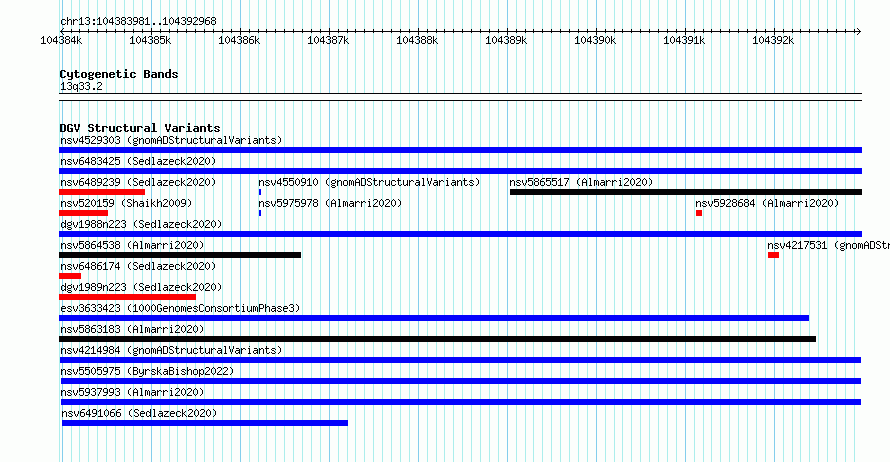Image resolution: width=890 pixels, height=462 pixels.
Task: Select the red bar under nsv6489239
Action: point(102,192)
